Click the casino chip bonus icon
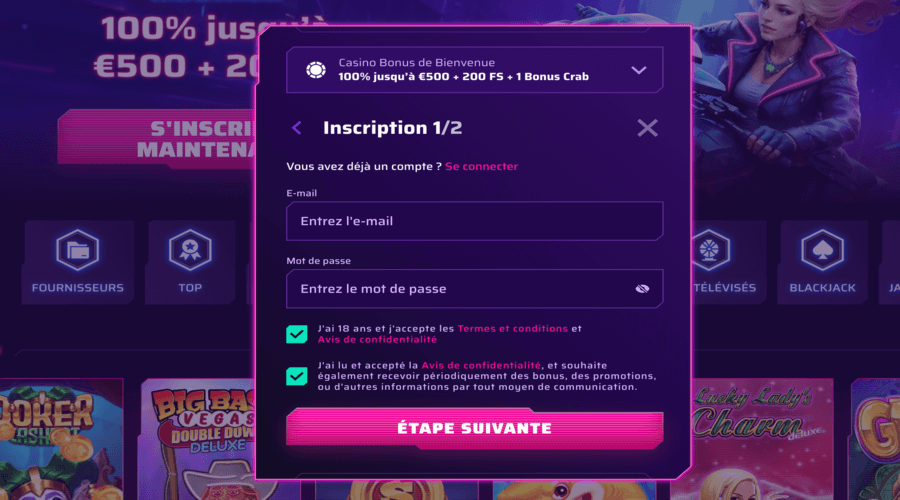 click(316, 70)
